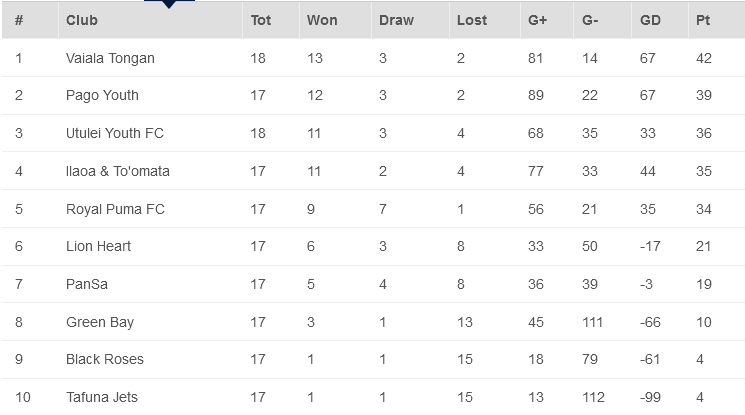Sort by the GD column header
745x415 pixels.
click(650, 20)
